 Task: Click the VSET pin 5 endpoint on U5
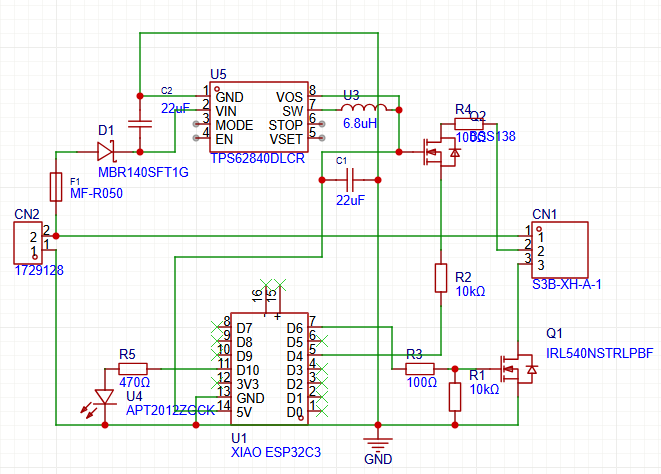(322, 138)
